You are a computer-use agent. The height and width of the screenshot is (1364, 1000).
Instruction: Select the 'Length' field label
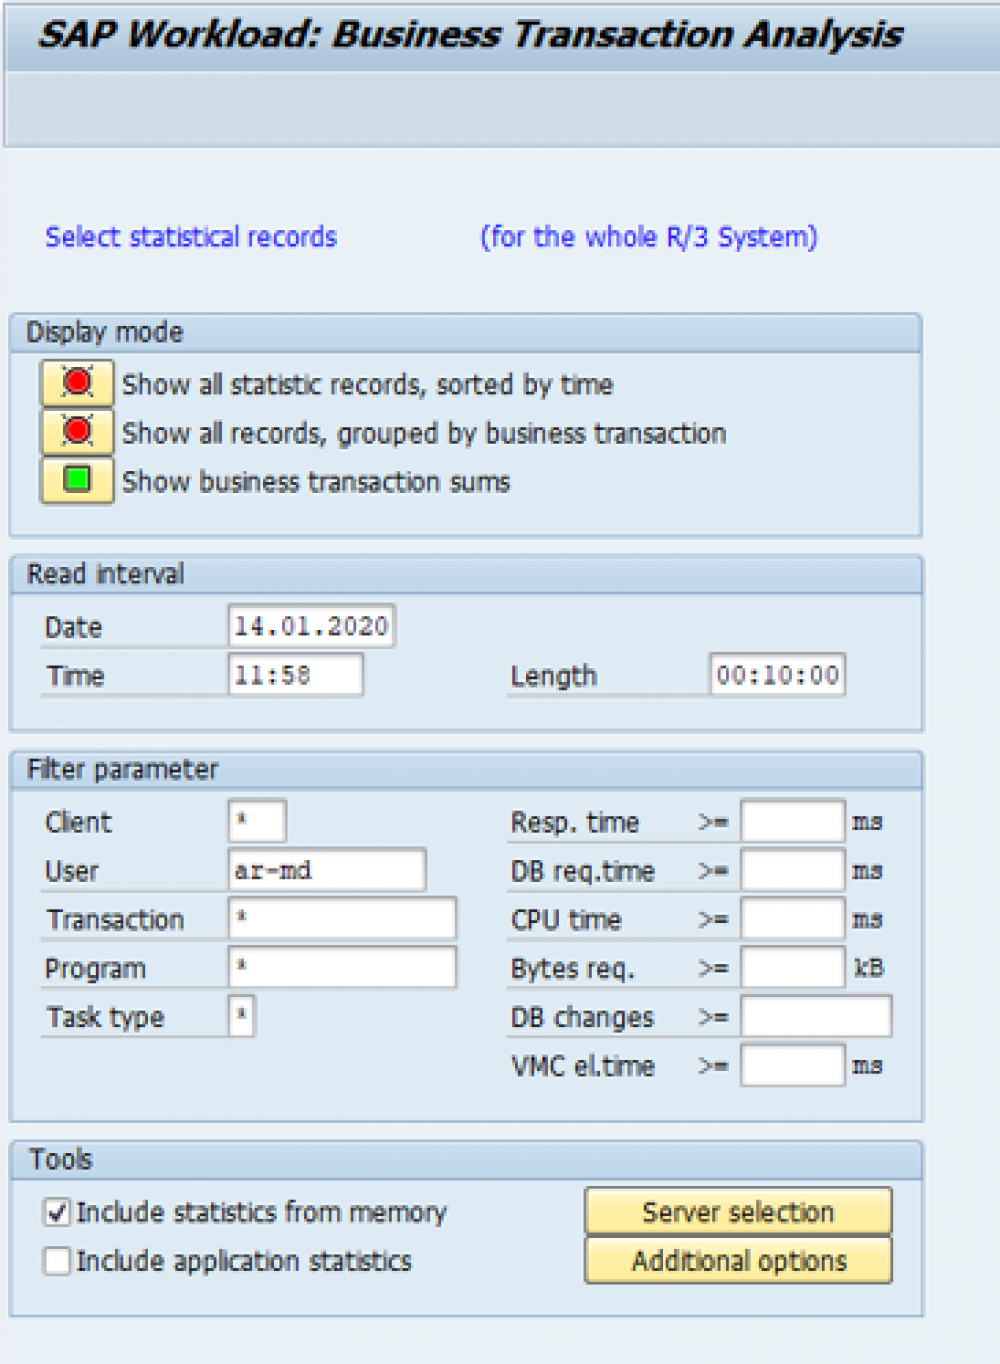(553, 676)
